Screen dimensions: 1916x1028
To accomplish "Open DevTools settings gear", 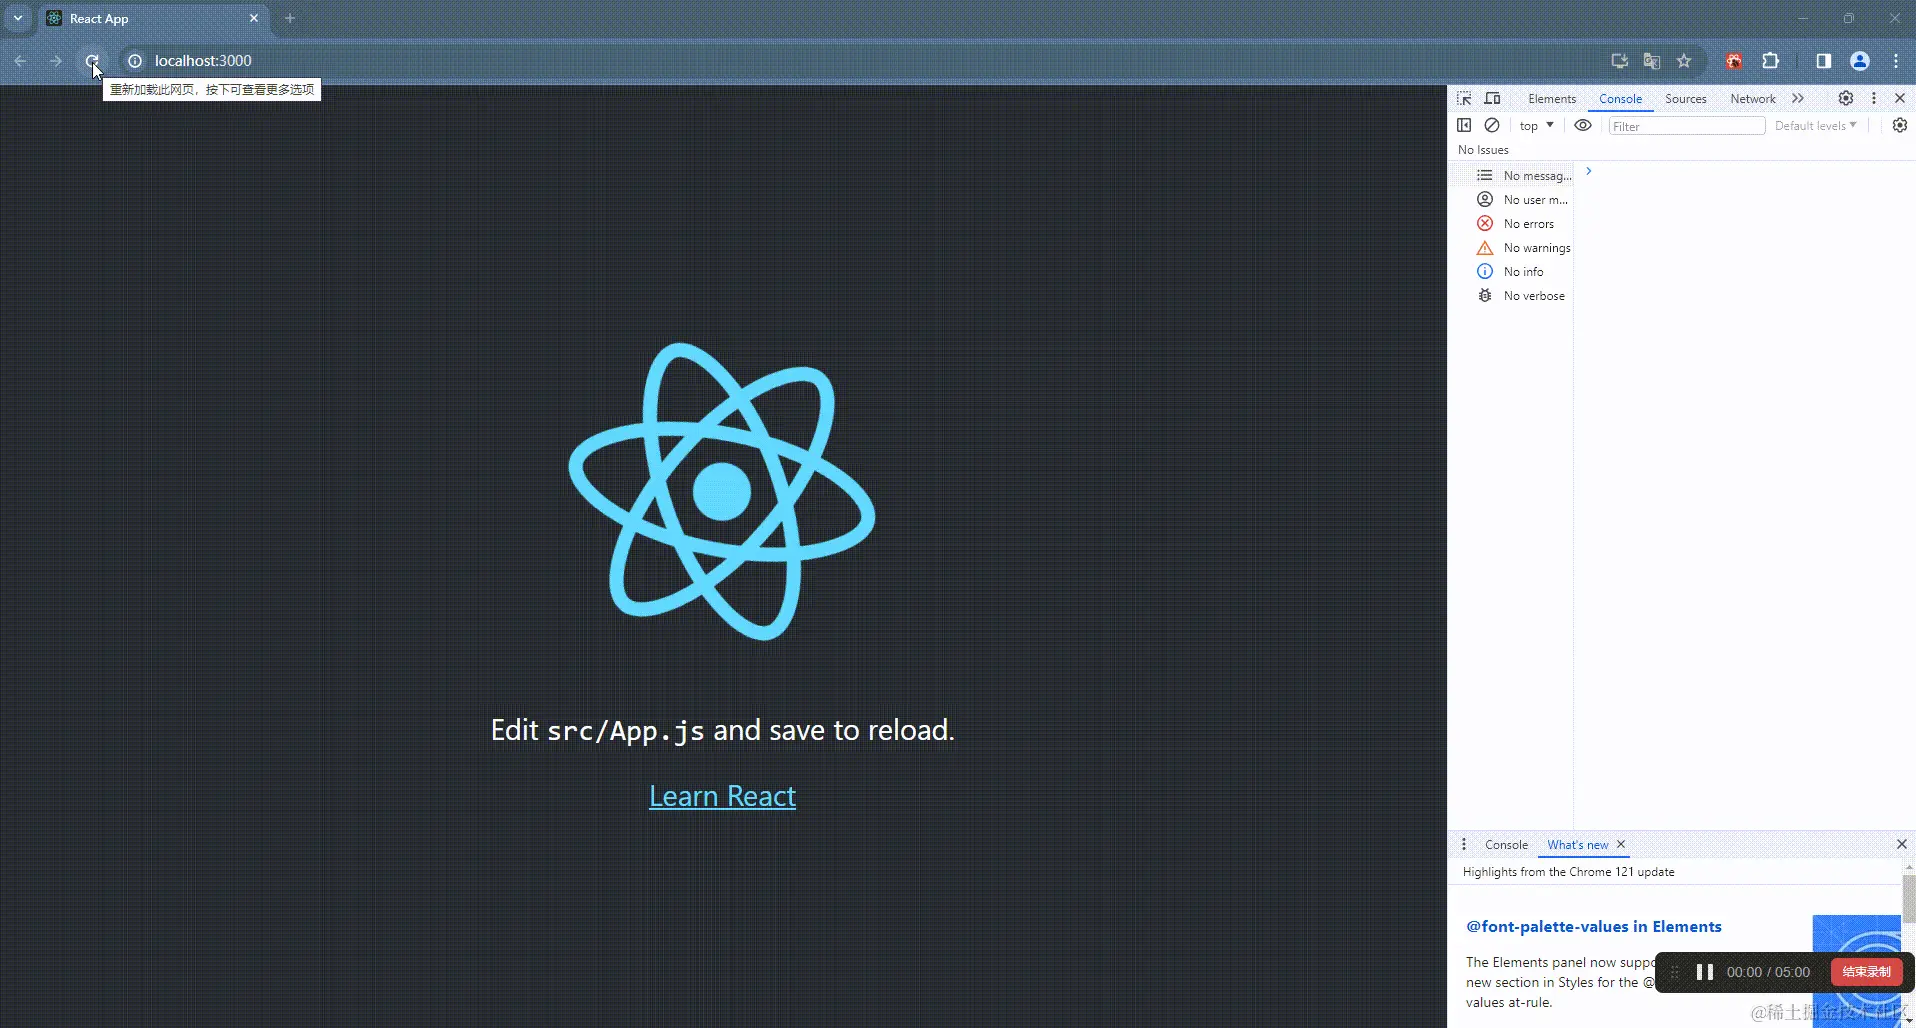I will click(x=1846, y=98).
